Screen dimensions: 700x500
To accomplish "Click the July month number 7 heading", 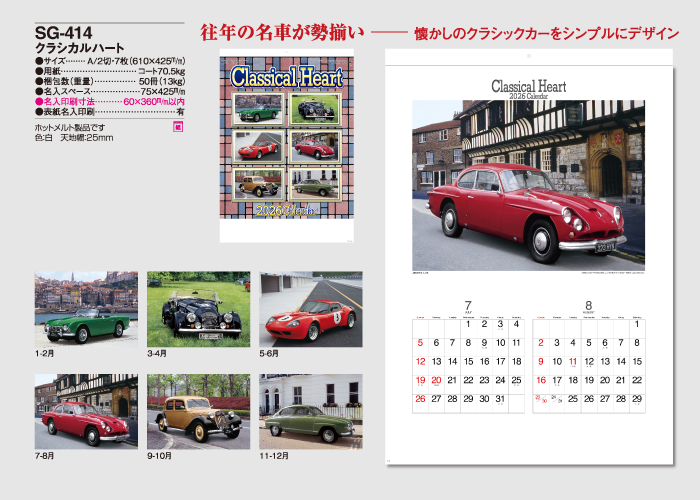I will (467, 304).
